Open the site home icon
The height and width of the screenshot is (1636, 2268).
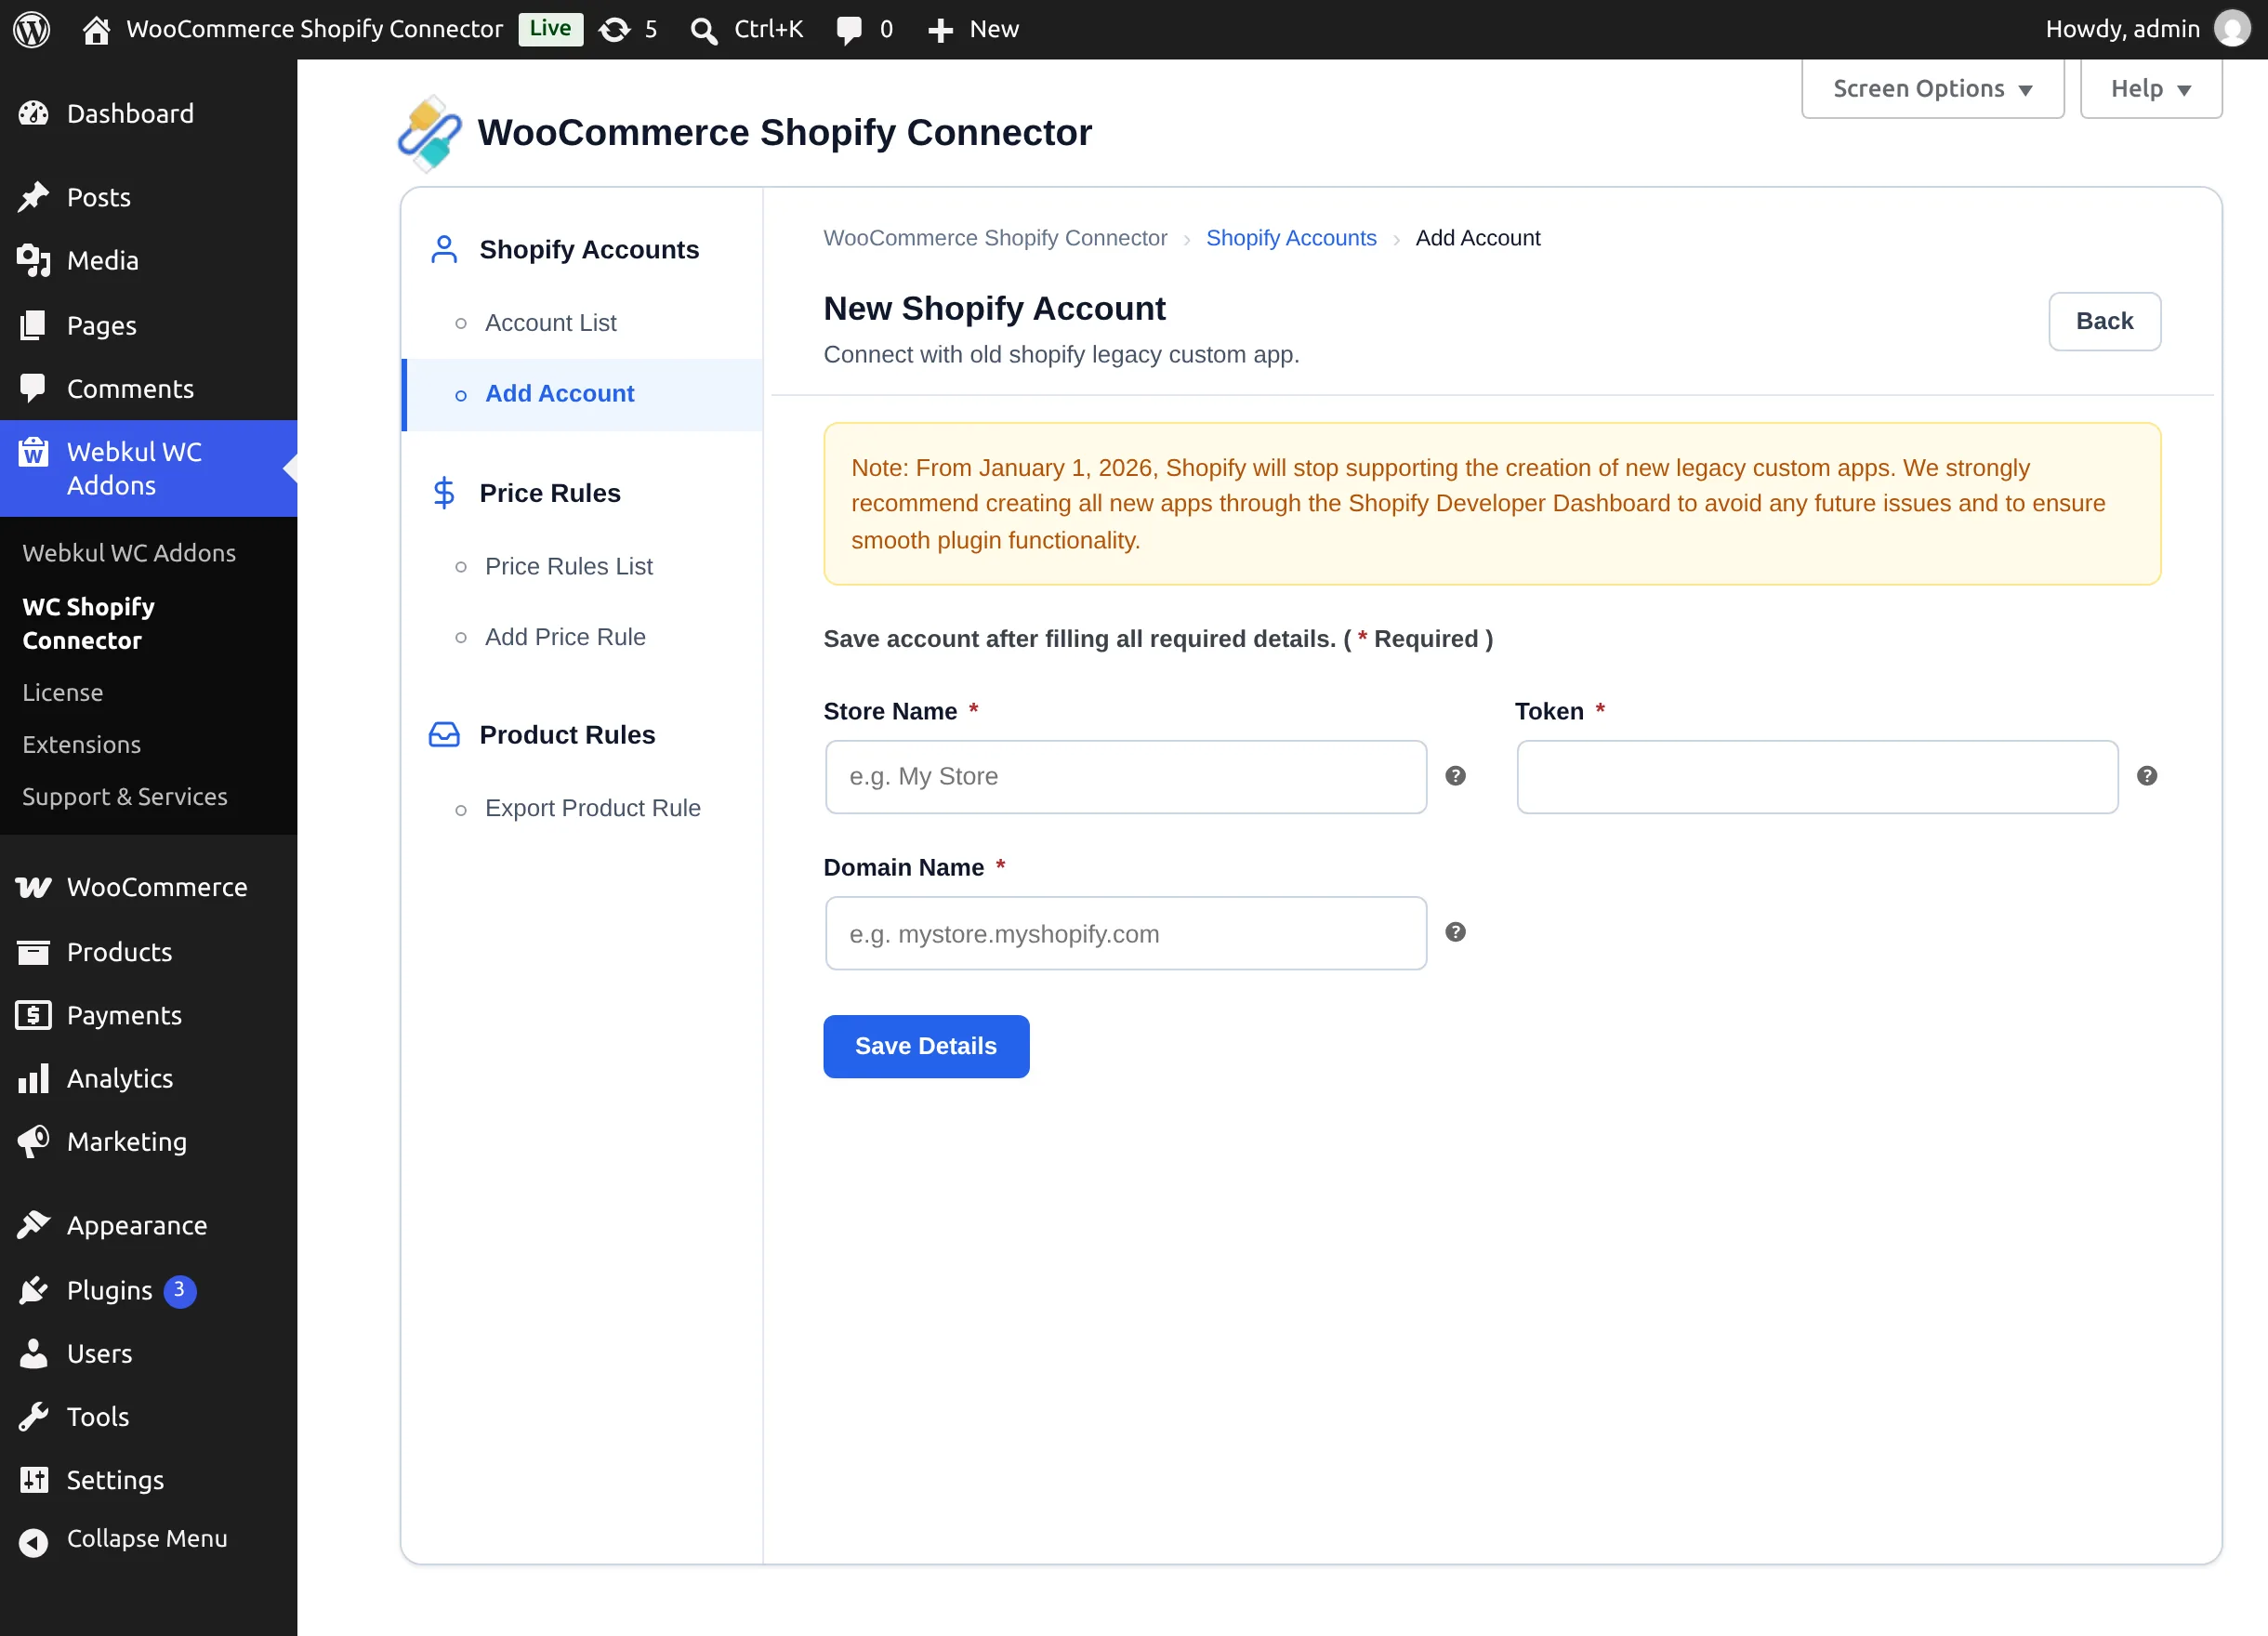96,30
